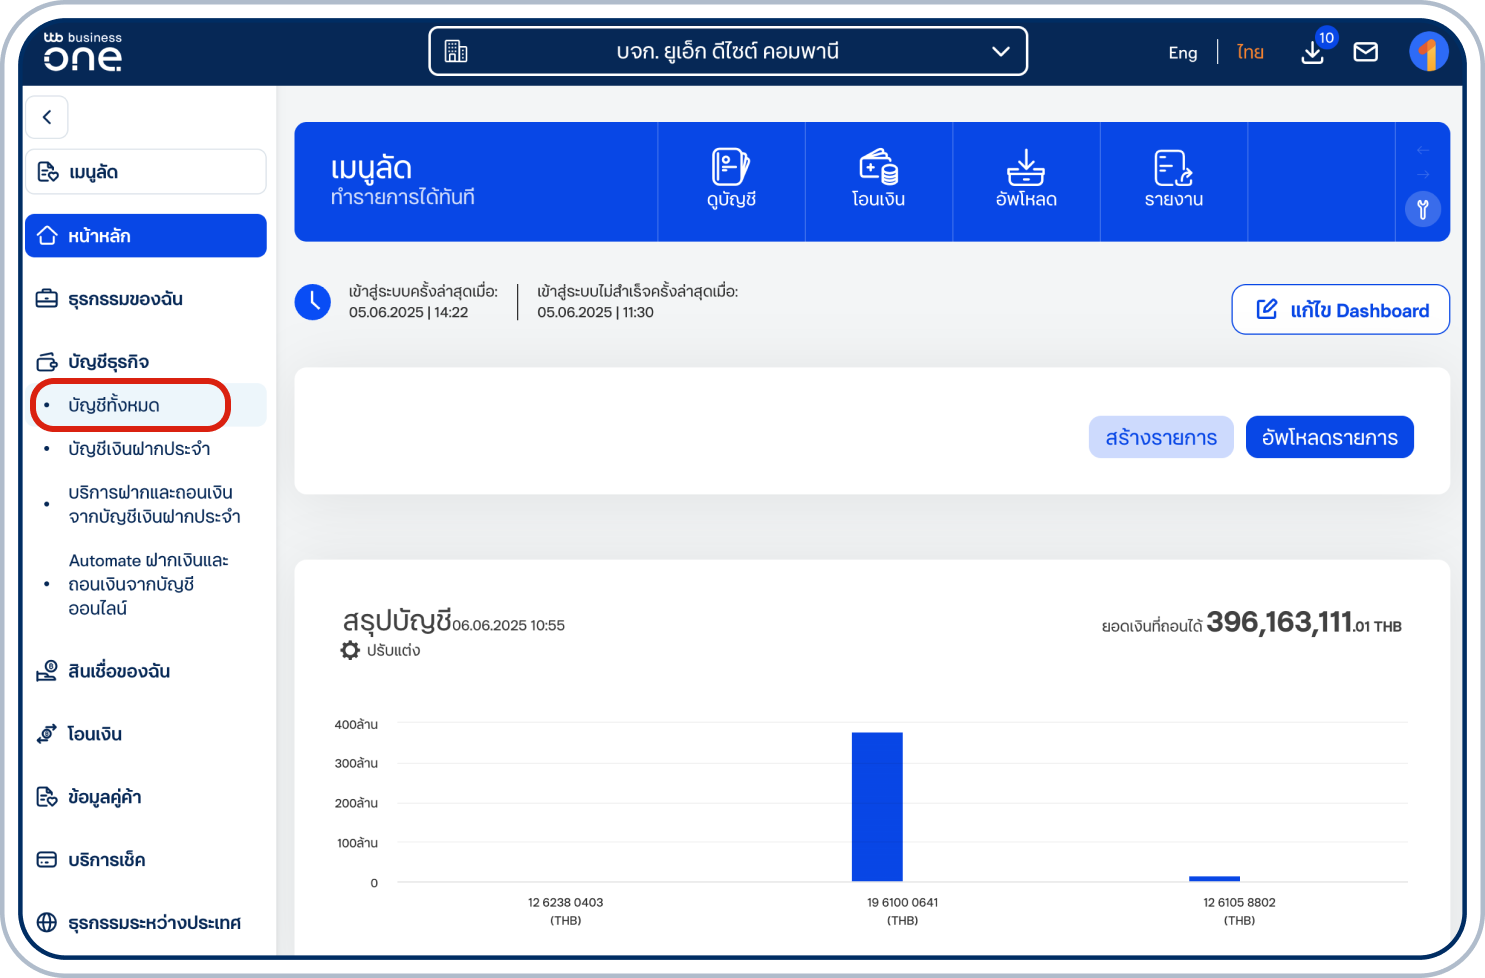Click the tall bar for account 19 6100 0641
This screenshot has width=1485, height=978.
(877, 806)
